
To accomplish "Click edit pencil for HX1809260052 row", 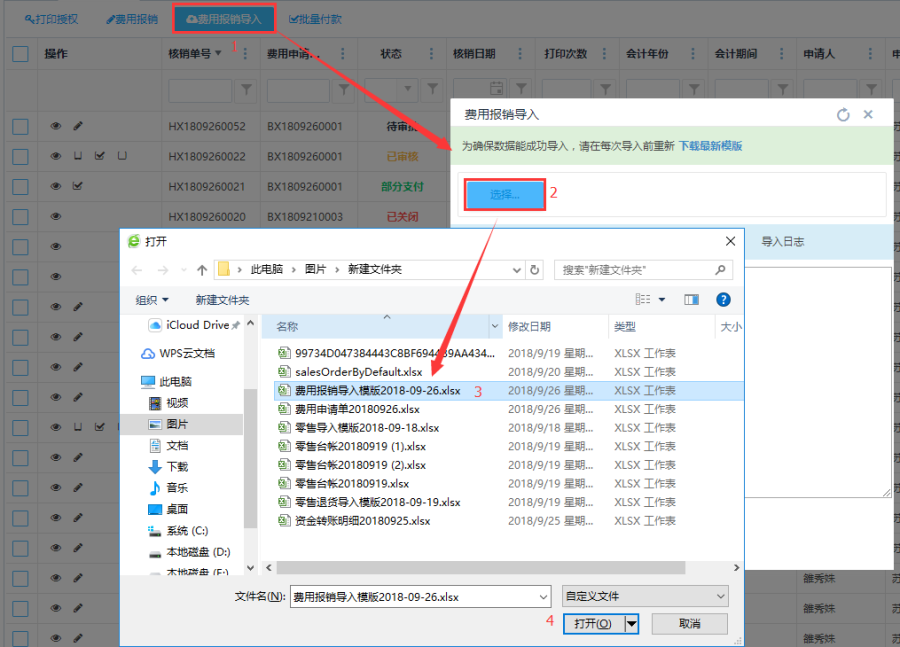I will pyautogui.click(x=78, y=126).
